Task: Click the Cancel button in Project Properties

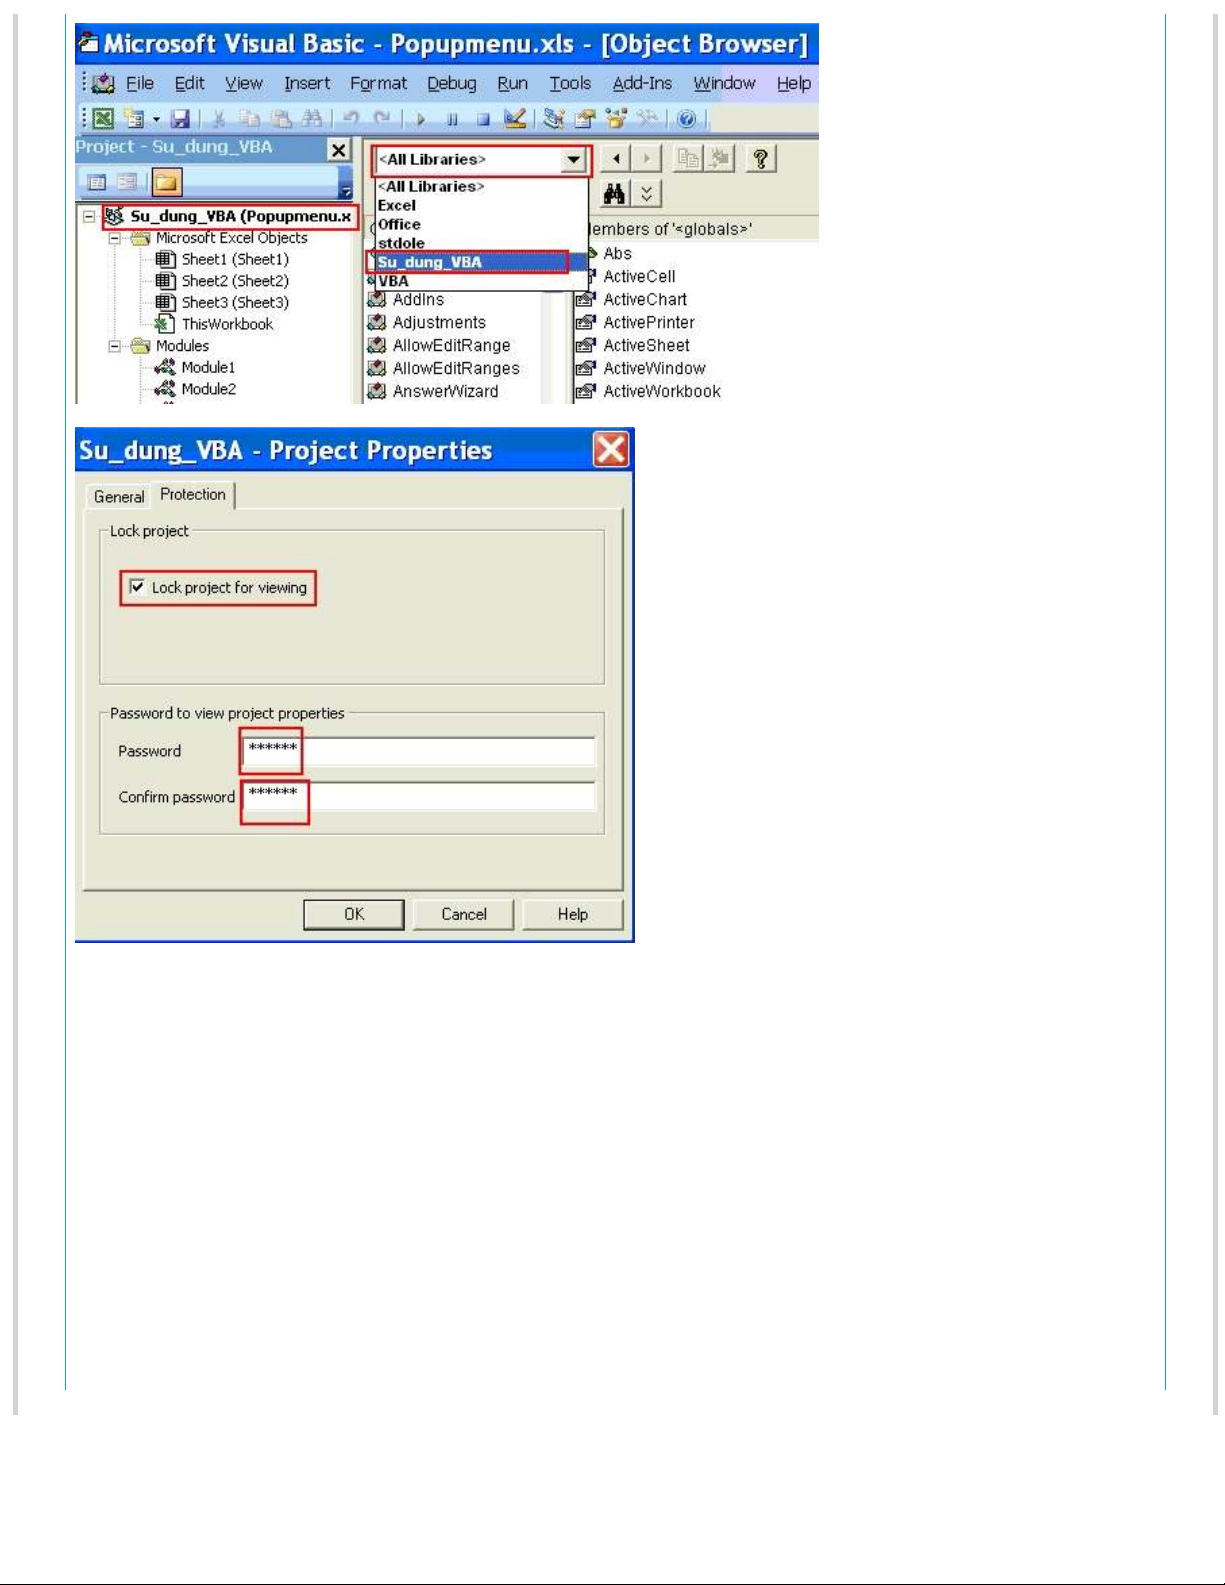Action: pyautogui.click(x=464, y=914)
